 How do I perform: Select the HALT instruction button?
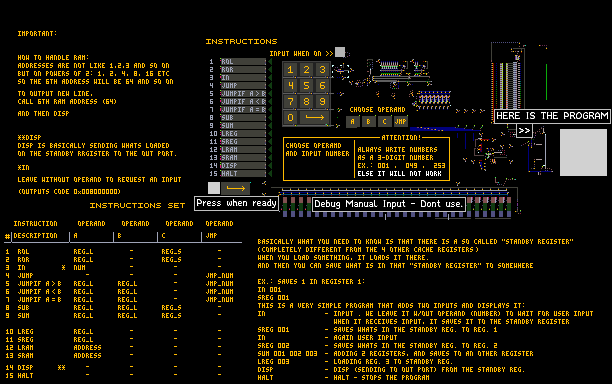coord(243,174)
